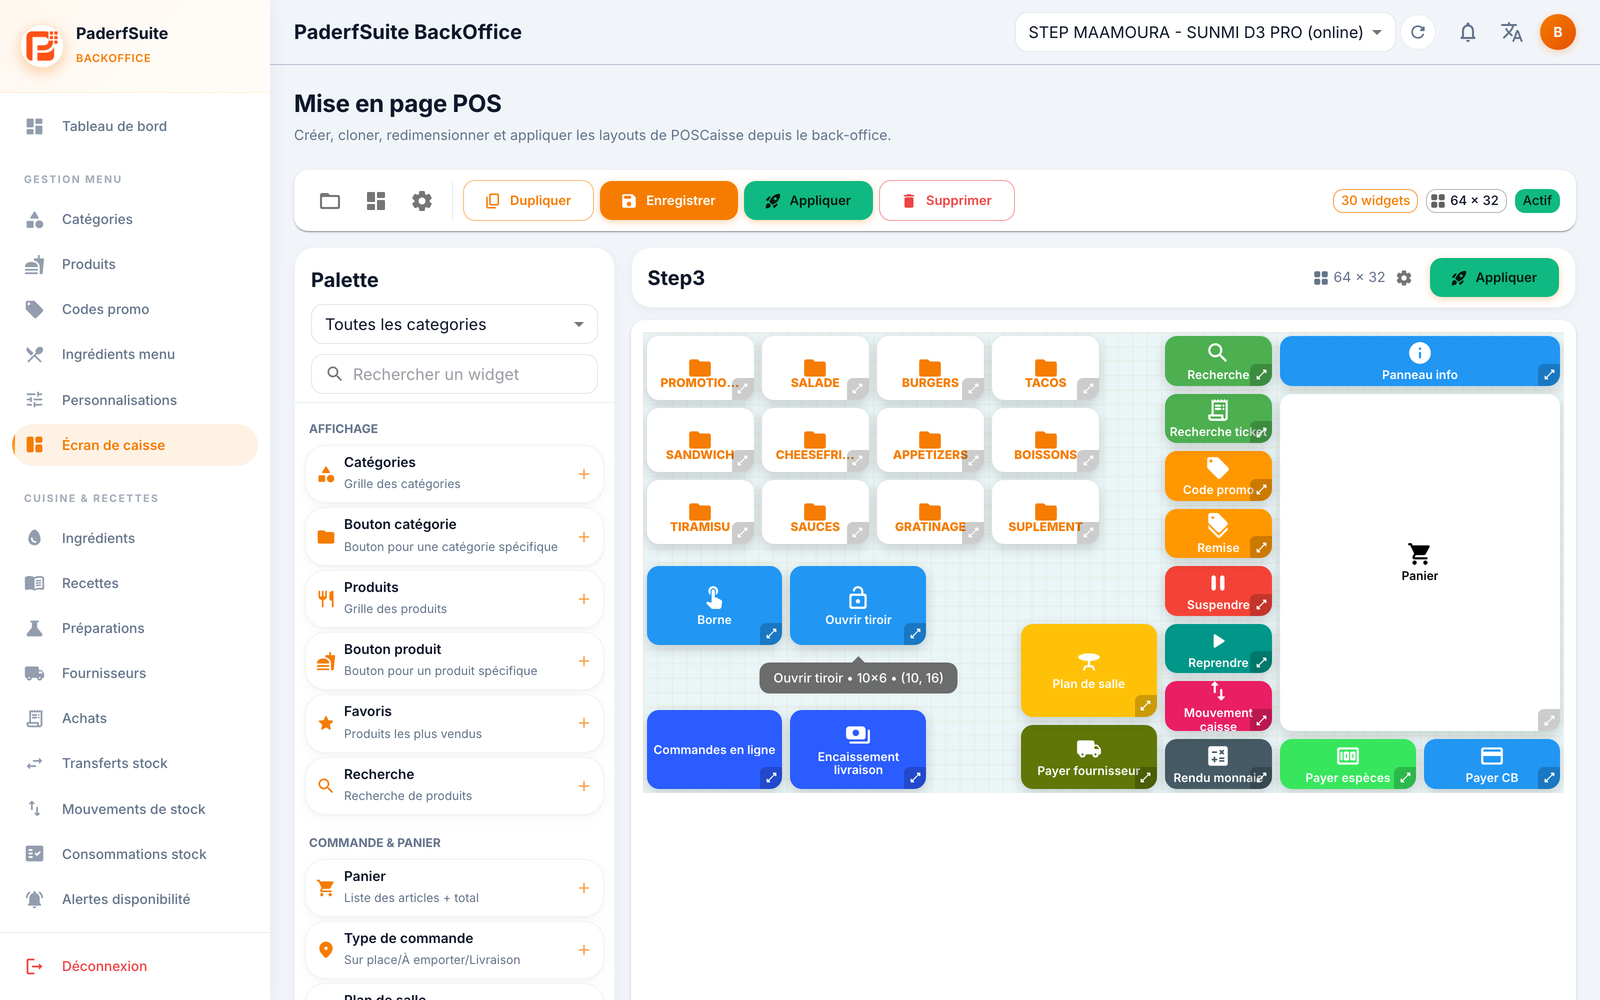The image size is (1600, 1000).
Task: Select Écran de caisse in sidebar
Action: tap(134, 445)
